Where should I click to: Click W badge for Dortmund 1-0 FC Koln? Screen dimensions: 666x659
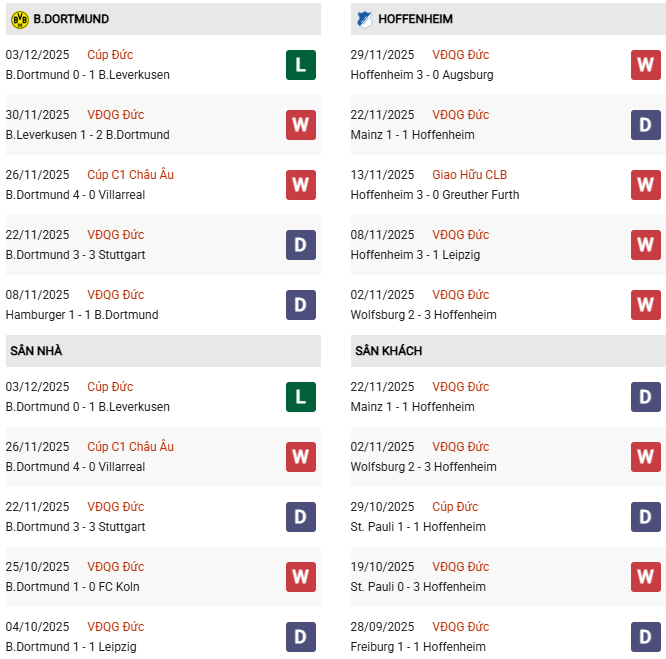pos(301,577)
